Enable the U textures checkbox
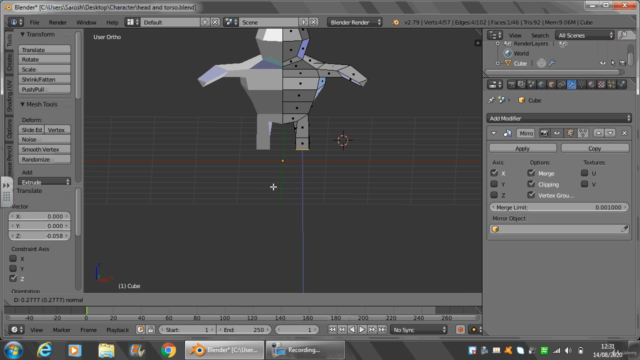This screenshot has height=360, width=640. (584, 173)
